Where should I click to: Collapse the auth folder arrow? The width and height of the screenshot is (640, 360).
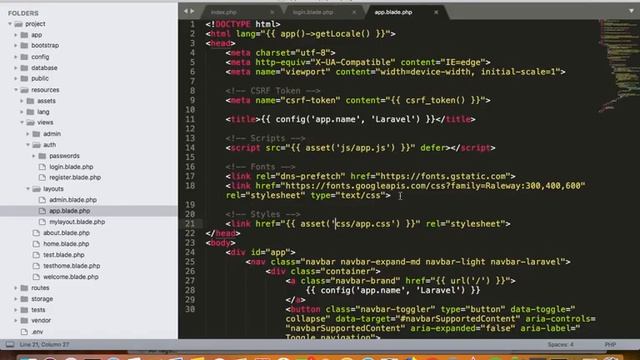(x=28, y=145)
